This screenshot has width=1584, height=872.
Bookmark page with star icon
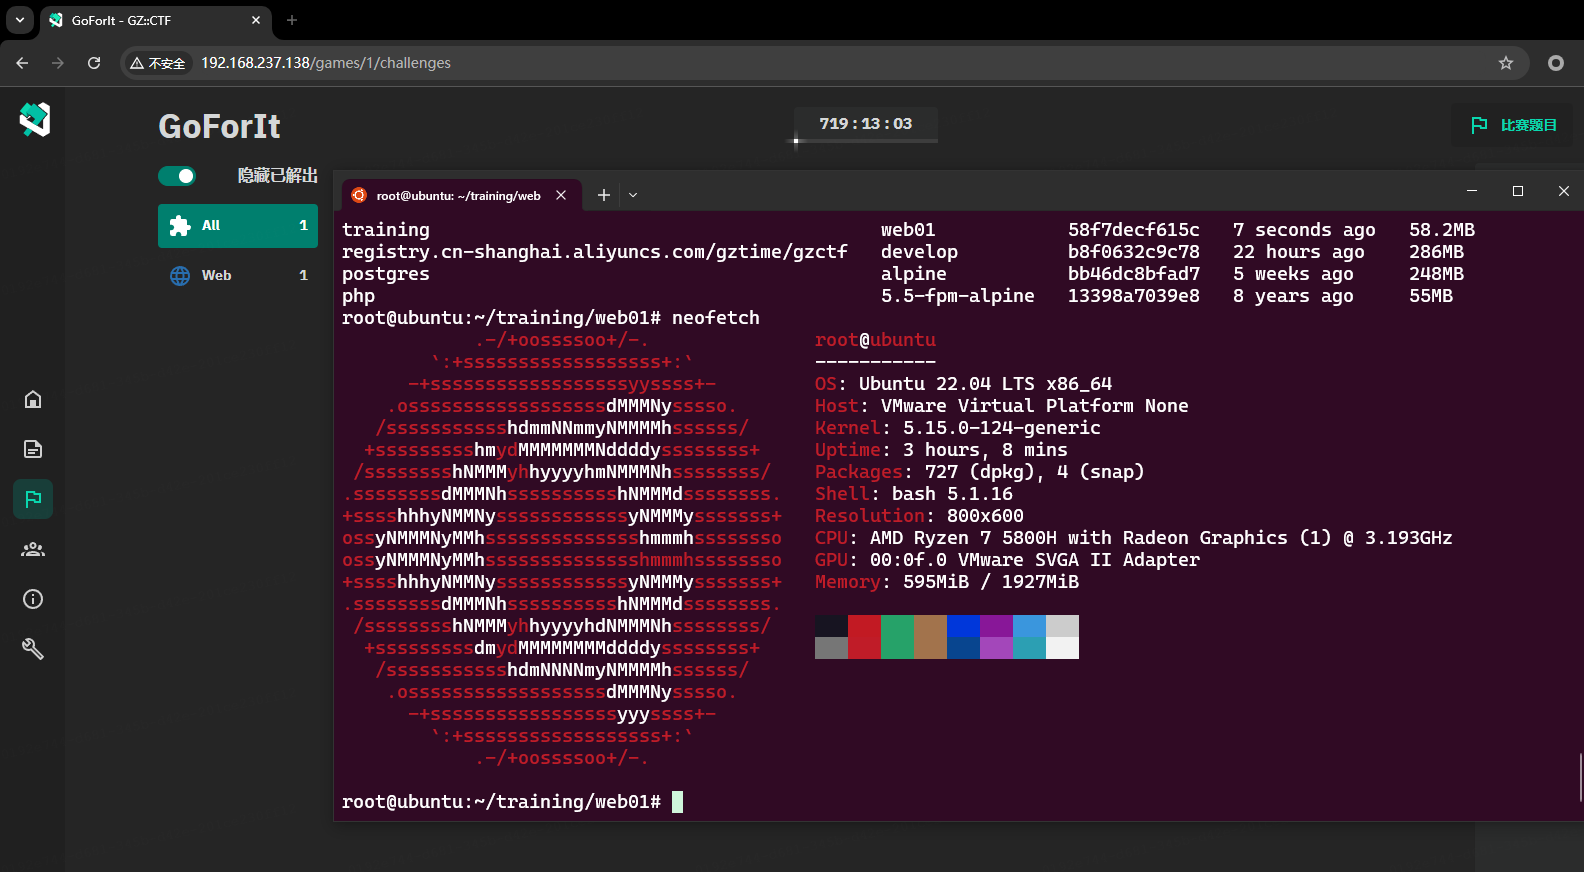pyautogui.click(x=1506, y=63)
